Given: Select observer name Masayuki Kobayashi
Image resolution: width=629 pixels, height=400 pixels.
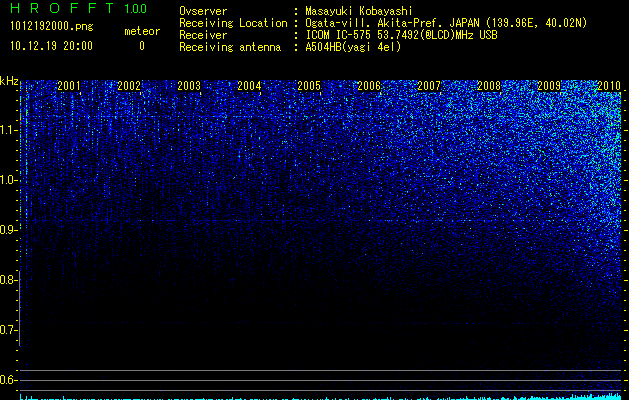Looking at the screenshot, I should (x=359, y=11).
